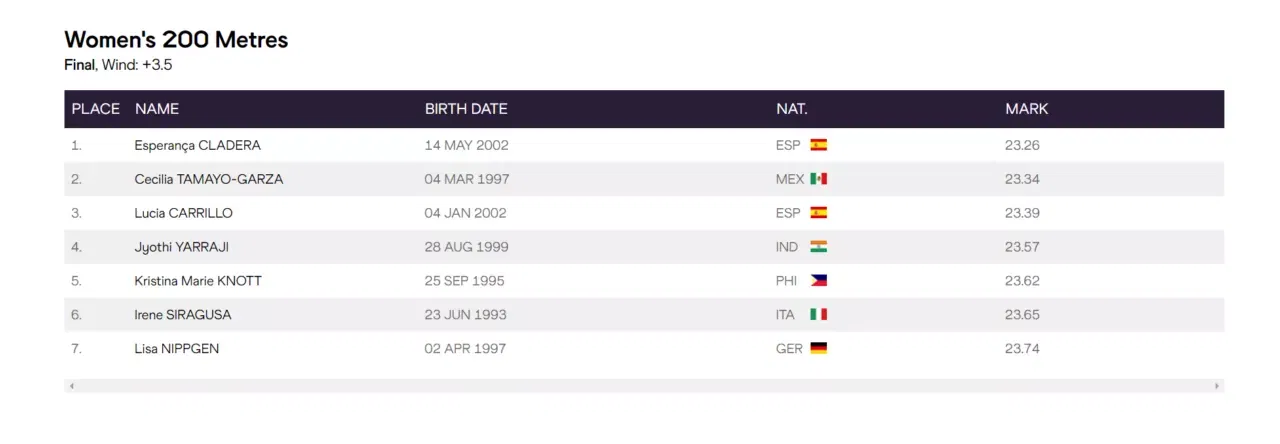Open Cecilia TAMAYO-GARZA's profile link
Image resolution: width=1280 pixels, height=444 pixels.
click(208, 179)
